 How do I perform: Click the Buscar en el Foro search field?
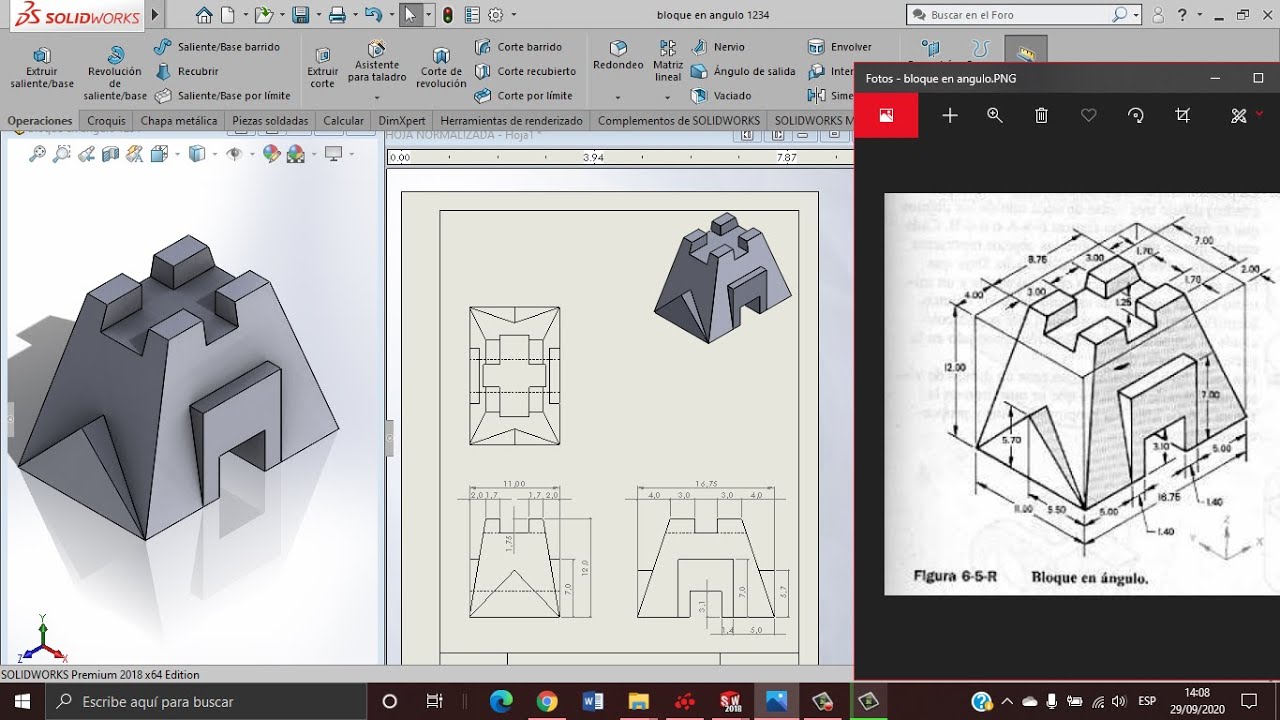pos(1023,15)
